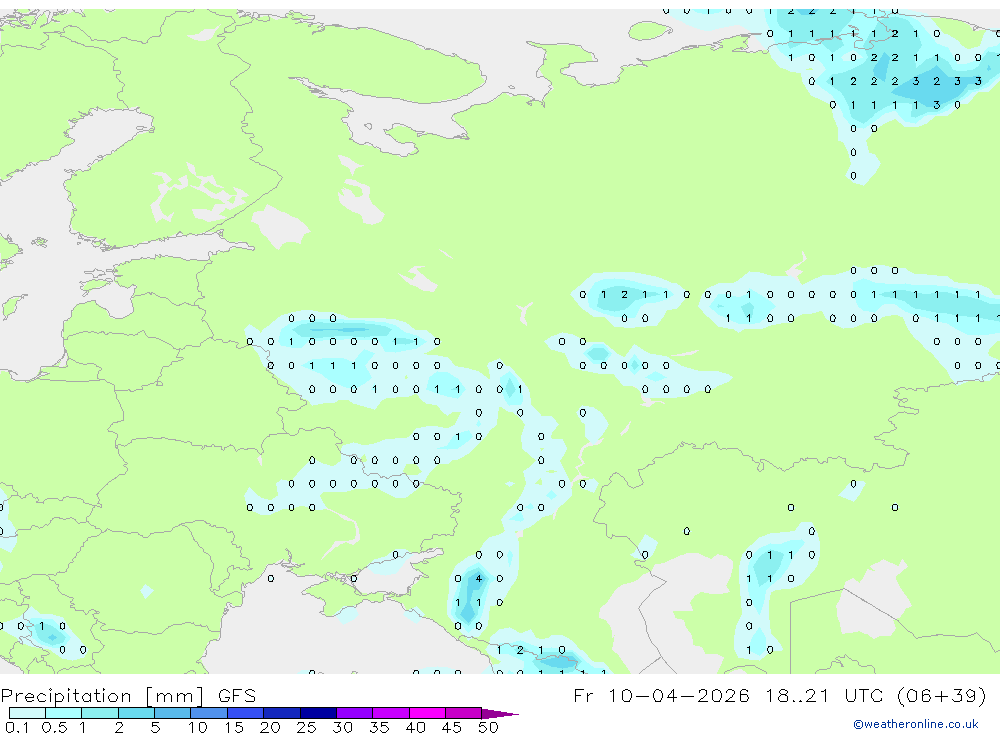
Task: Click the legend label "0.1"
Action: [17, 727]
